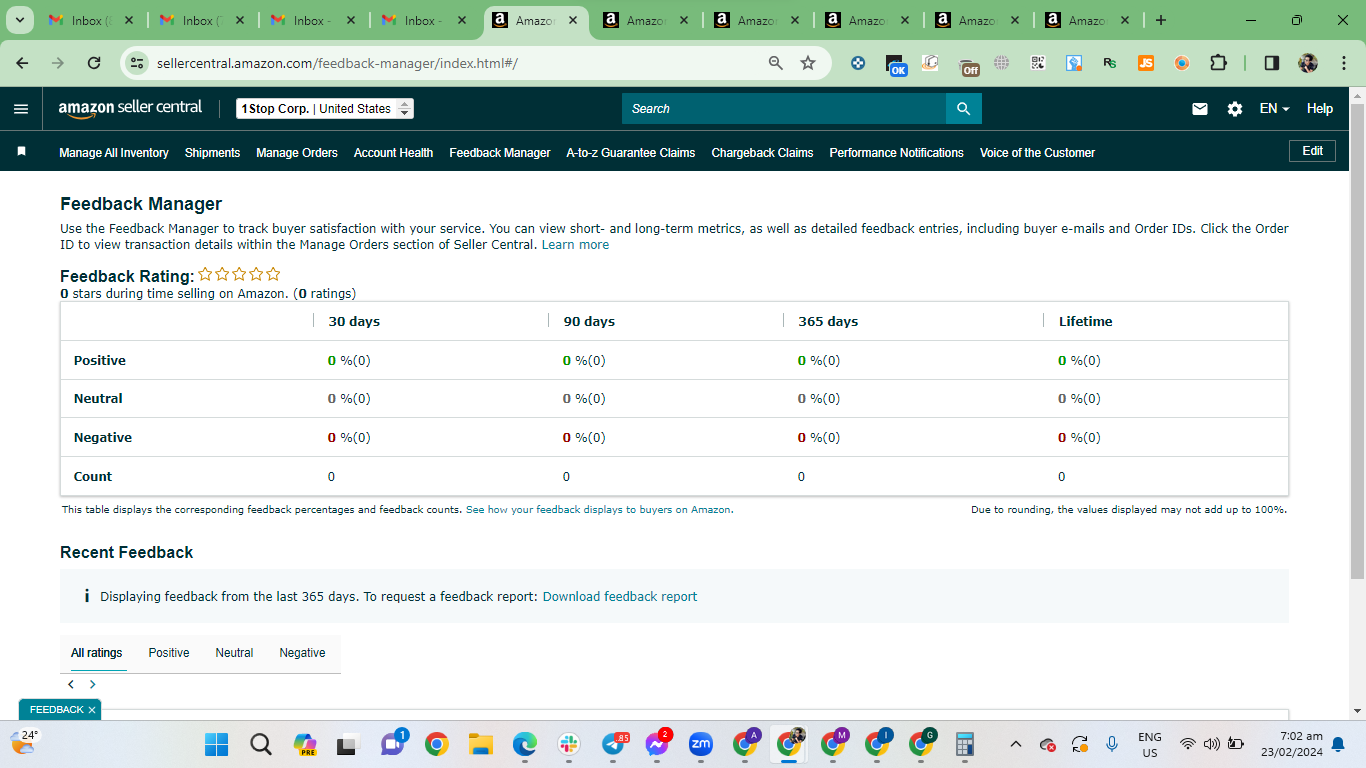The height and width of the screenshot is (768, 1366).
Task: Open the Help link in header
Action: pos(1320,109)
